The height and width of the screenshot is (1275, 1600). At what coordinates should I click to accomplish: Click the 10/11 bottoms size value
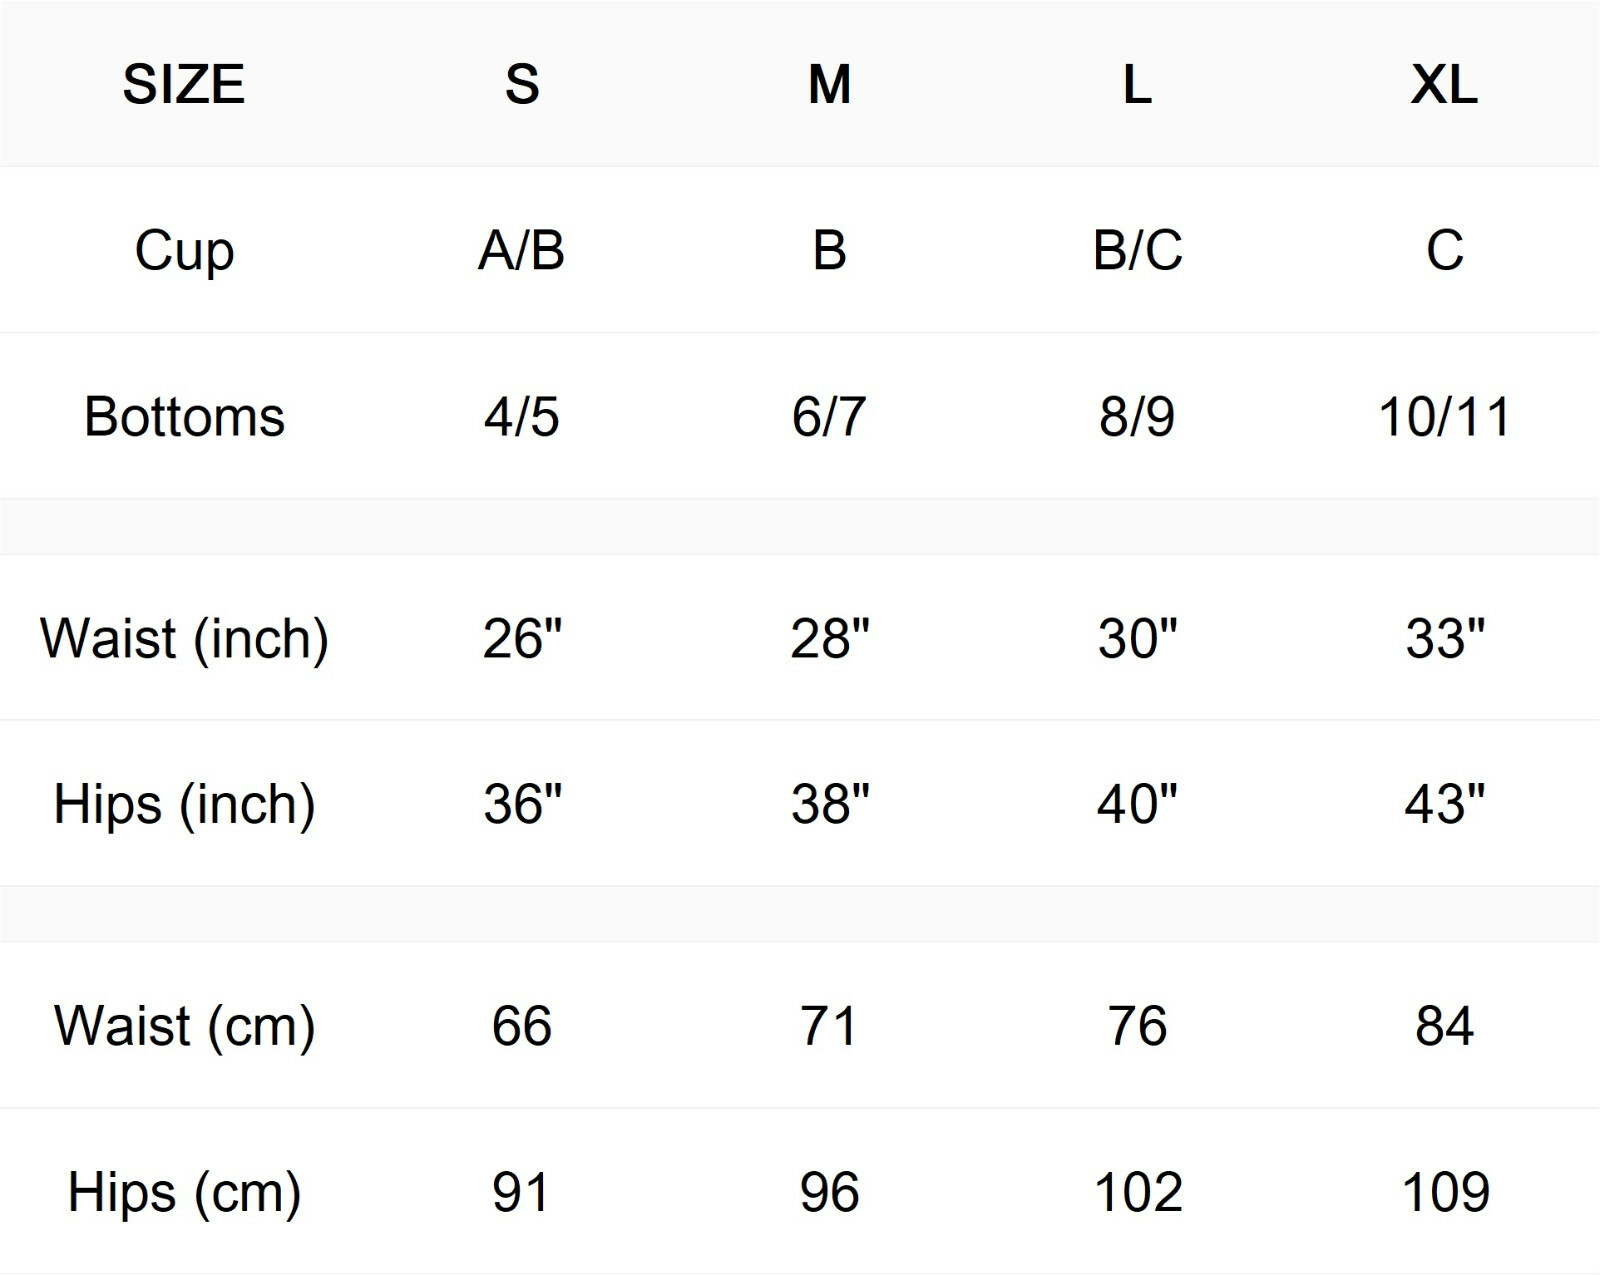click(1444, 416)
